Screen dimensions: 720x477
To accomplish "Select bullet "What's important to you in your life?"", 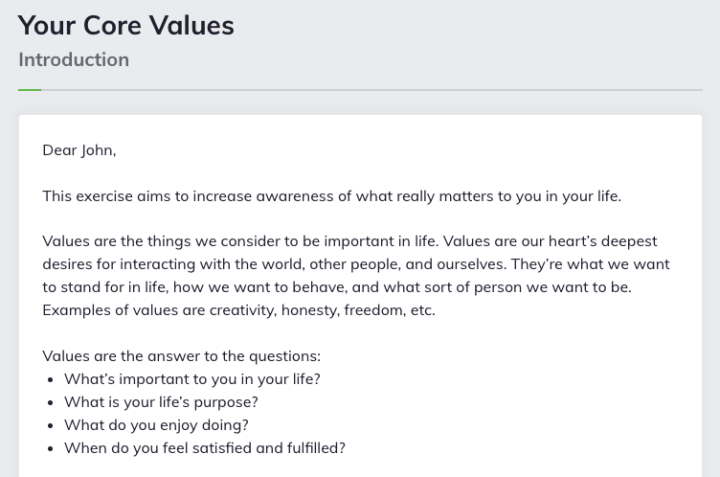I will pyautogui.click(x=192, y=379).
